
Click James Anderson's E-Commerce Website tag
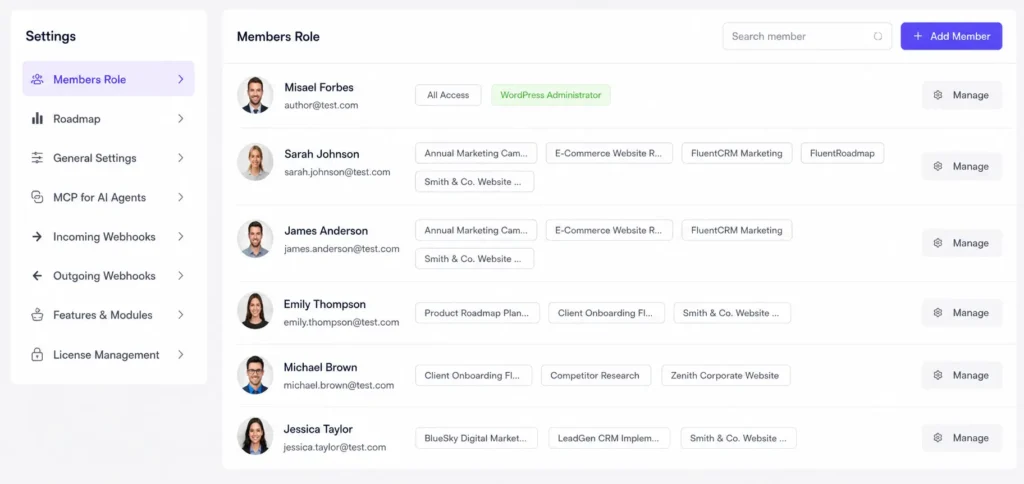pyautogui.click(x=609, y=230)
